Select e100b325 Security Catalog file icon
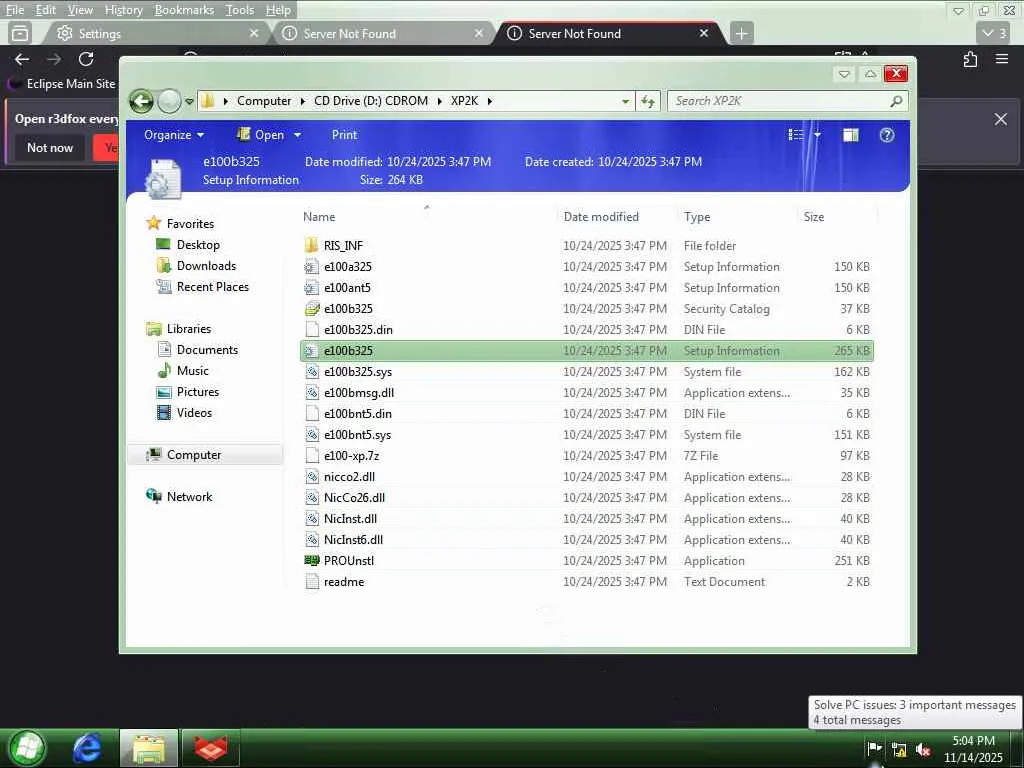Image resolution: width=1024 pixels, height=768 pixels. click(312, 308)
